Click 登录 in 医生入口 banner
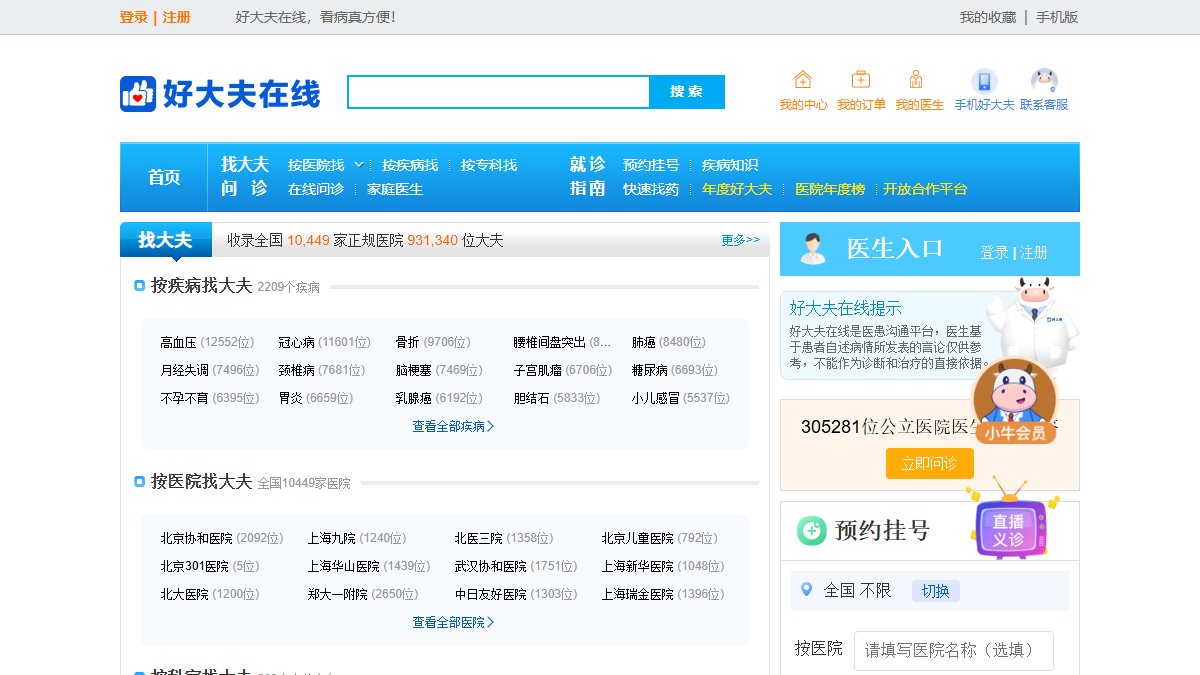The image size is (1200, 675). pos(994,253)
